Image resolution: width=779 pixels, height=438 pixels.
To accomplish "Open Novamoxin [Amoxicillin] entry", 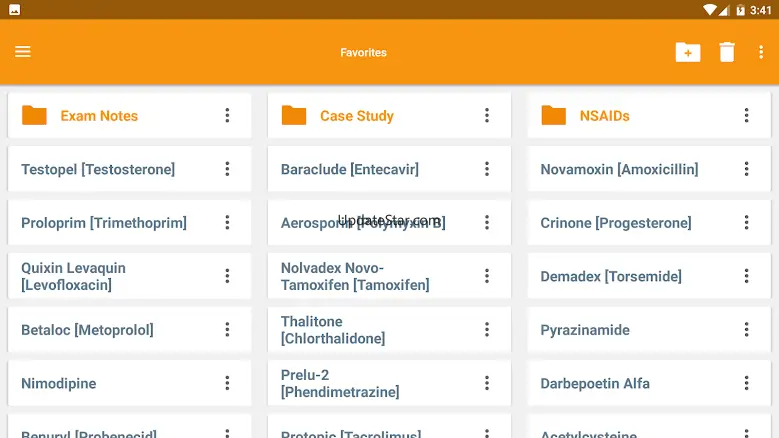I will (649, 169).
